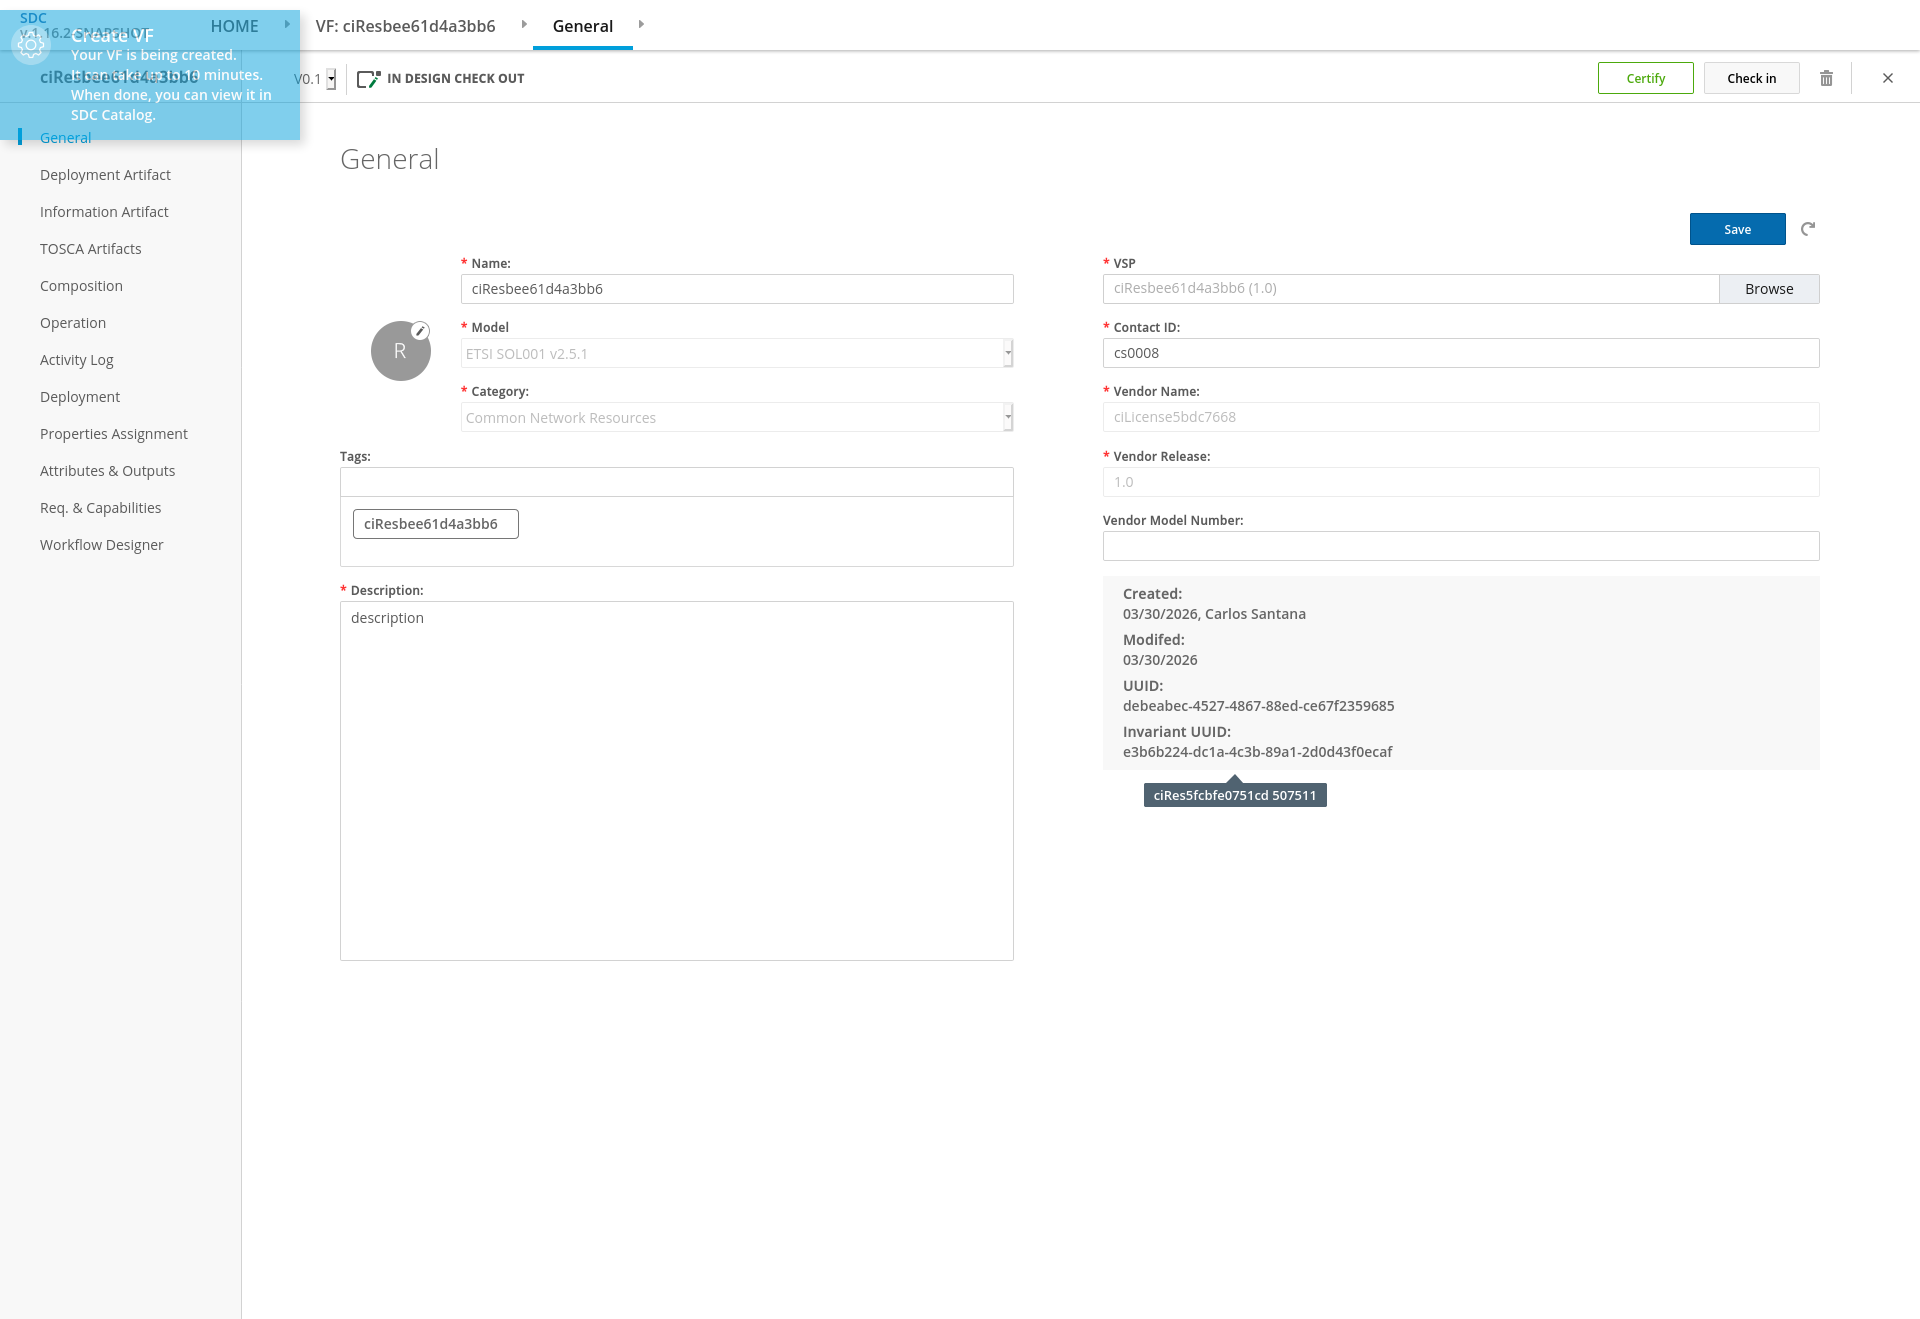The width and height of the screenshot is (1920, 1319).
Task: Click the gear icon in notification
Action: click(31, 44)
